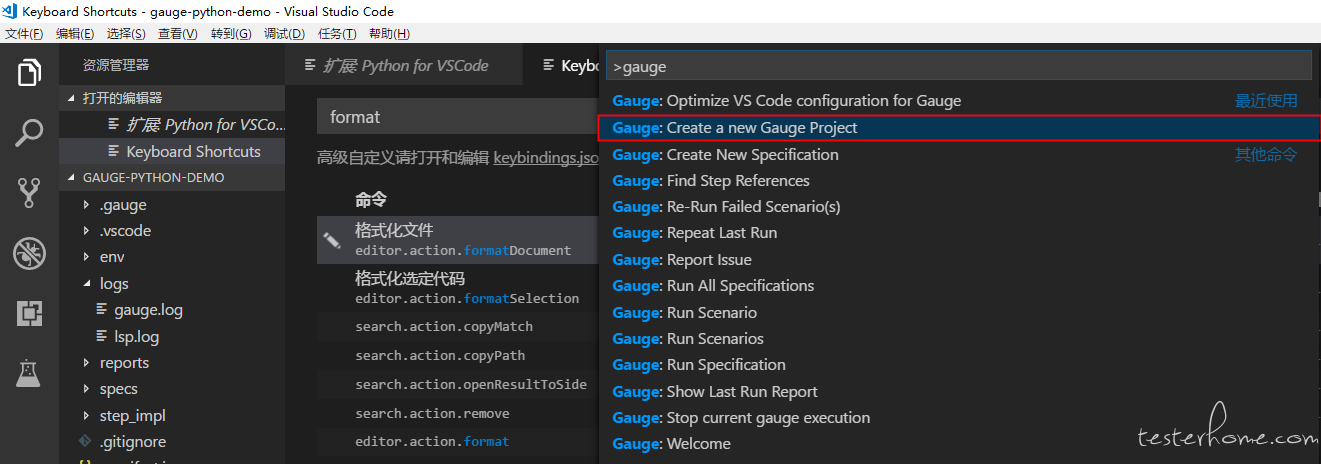Screen dimensions: 1321x464
Task: Open .gitignore in the explorer
Action: [172, 442]
